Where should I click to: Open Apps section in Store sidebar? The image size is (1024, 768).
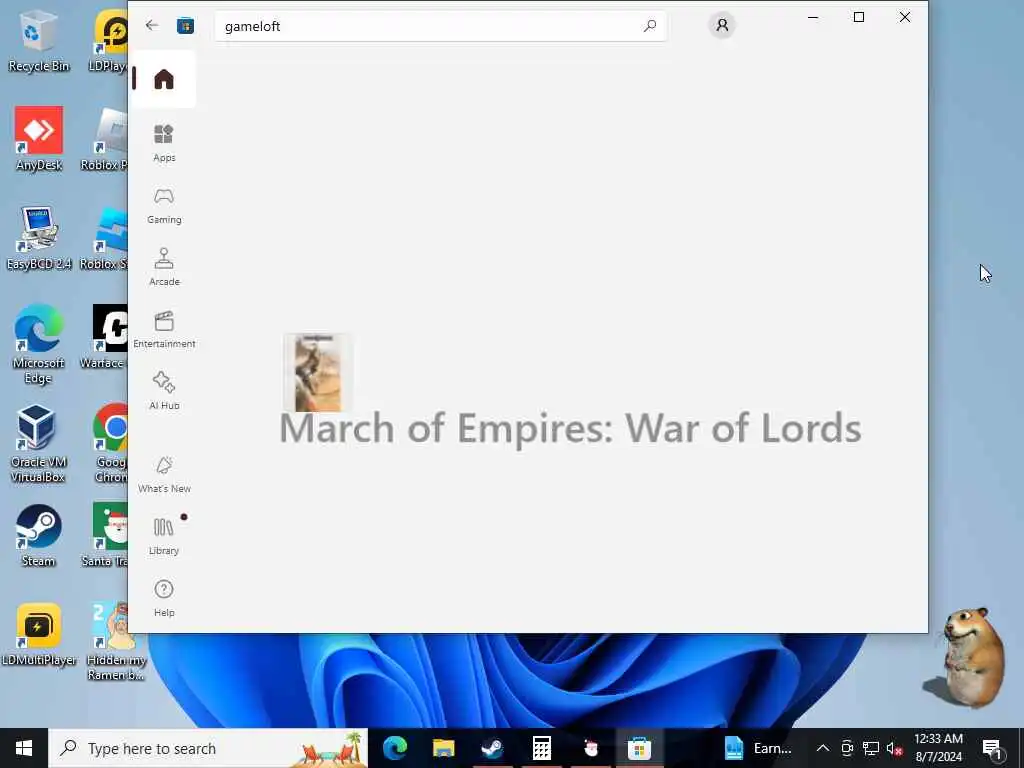(x=164, y=143)
